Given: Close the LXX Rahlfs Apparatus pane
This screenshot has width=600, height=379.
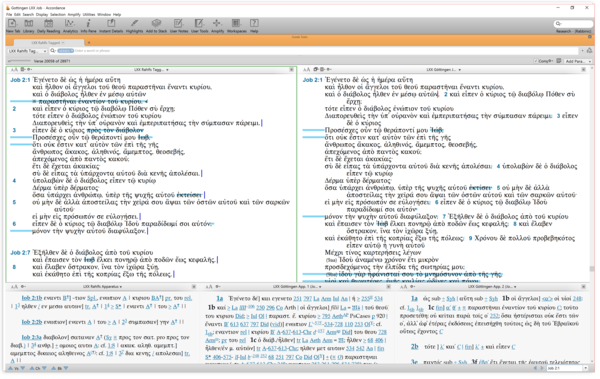Looking at the screenshot, I should click(194, 287).
